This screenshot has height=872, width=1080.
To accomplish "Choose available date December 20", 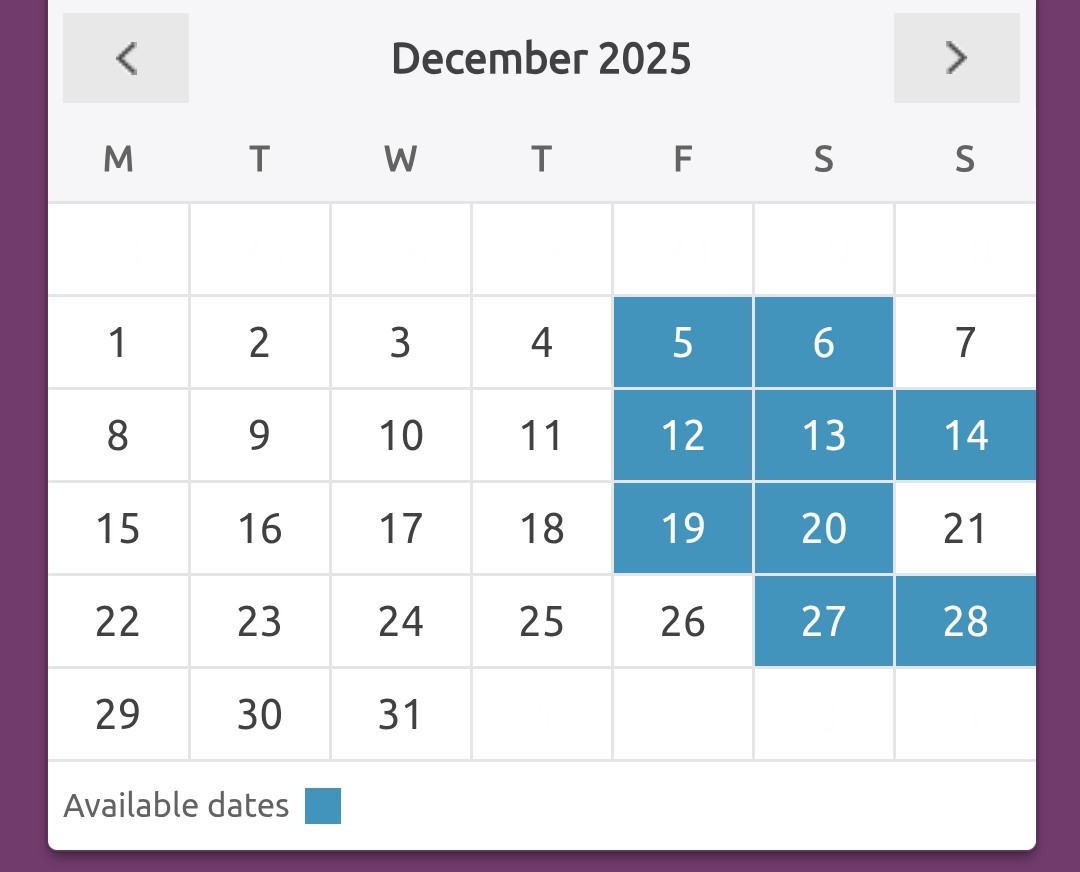I will 824,528.
